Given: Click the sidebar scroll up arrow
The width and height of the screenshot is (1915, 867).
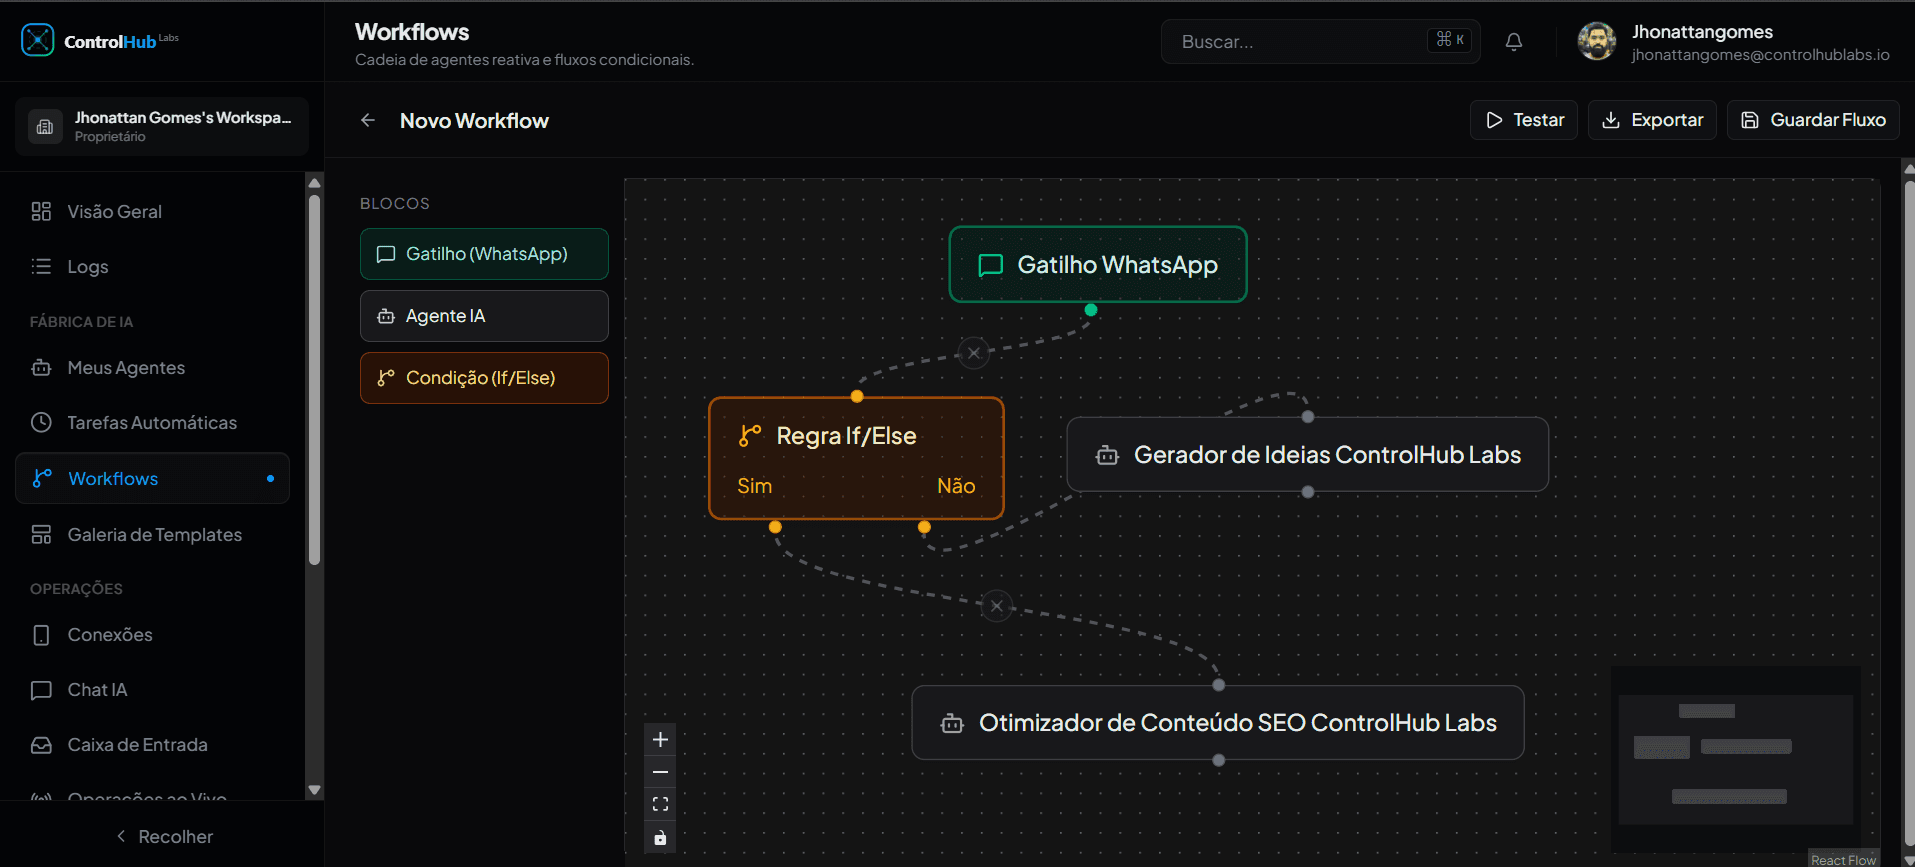Looking at the screenshot, I should pos(315,183).
